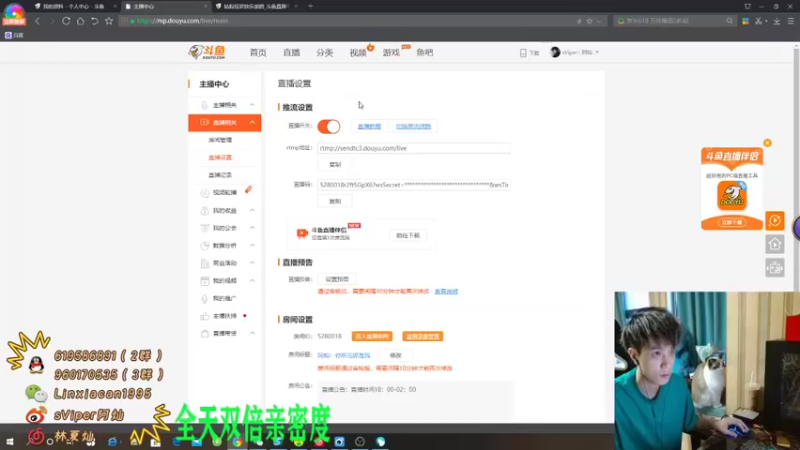
Task: Click copy button under rtmp address
Action: [335, 165]
